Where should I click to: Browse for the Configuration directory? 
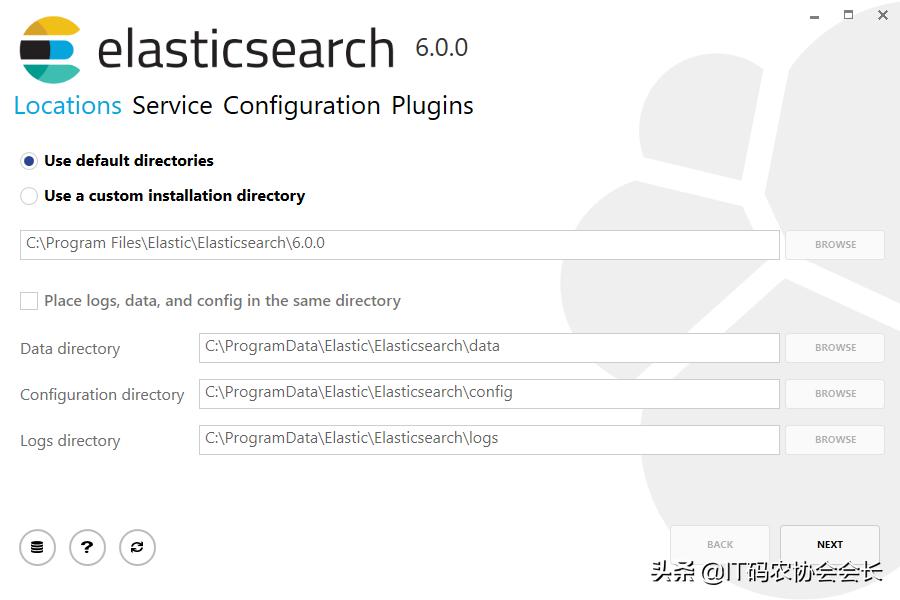coord(834,393)
